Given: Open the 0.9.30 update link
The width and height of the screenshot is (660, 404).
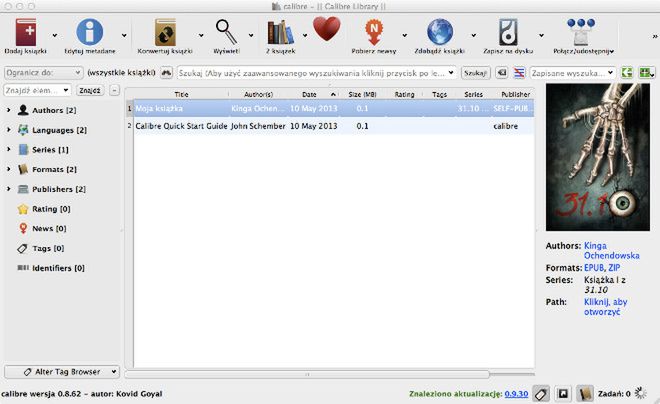Looking at the screenshot, I should click(x=516, y=394).
